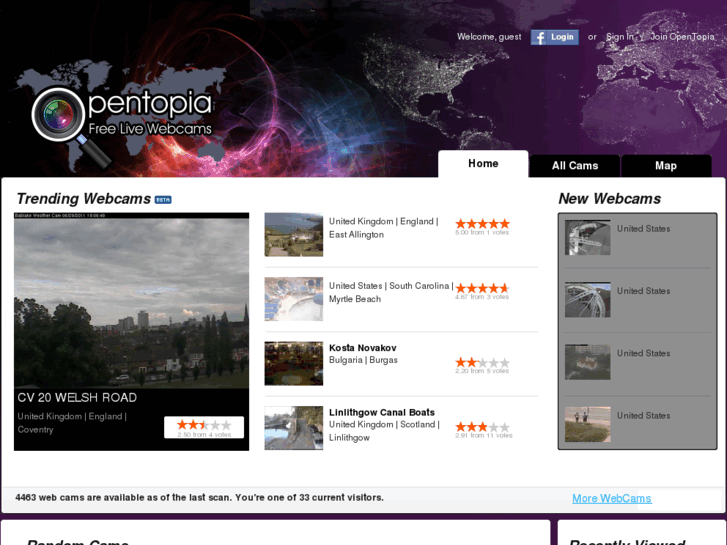Screen dimensions: 727x545
Task: Click the Opentopia camera lens logo
Action: 57,114
